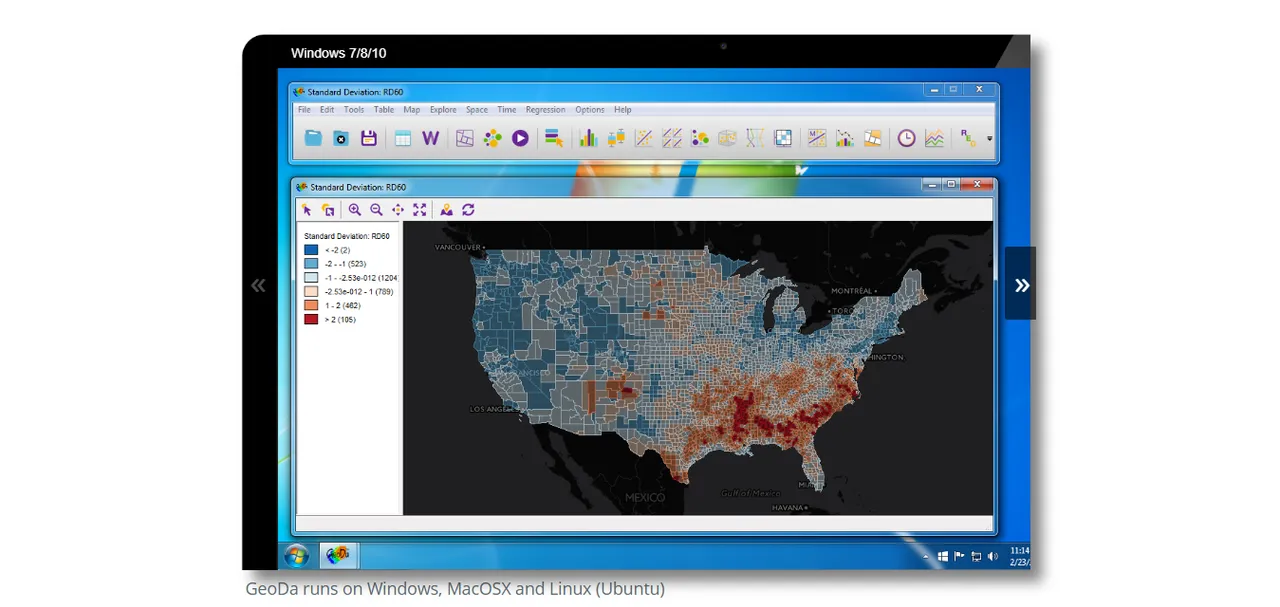Click the Windows Start orb button
The width and height of the screenshot is (1280, 607).
click(x=296, y=556)
